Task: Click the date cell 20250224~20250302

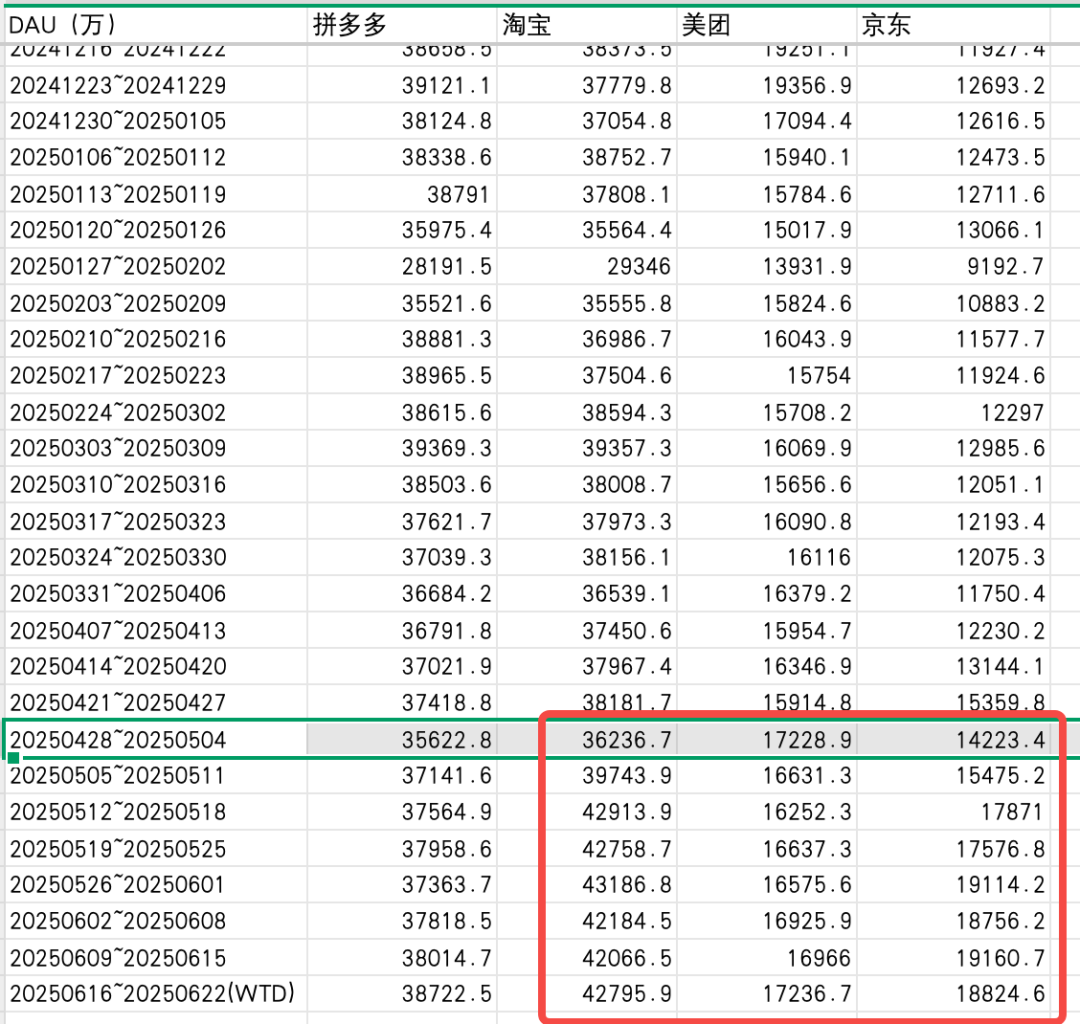Action: [156, 412]
